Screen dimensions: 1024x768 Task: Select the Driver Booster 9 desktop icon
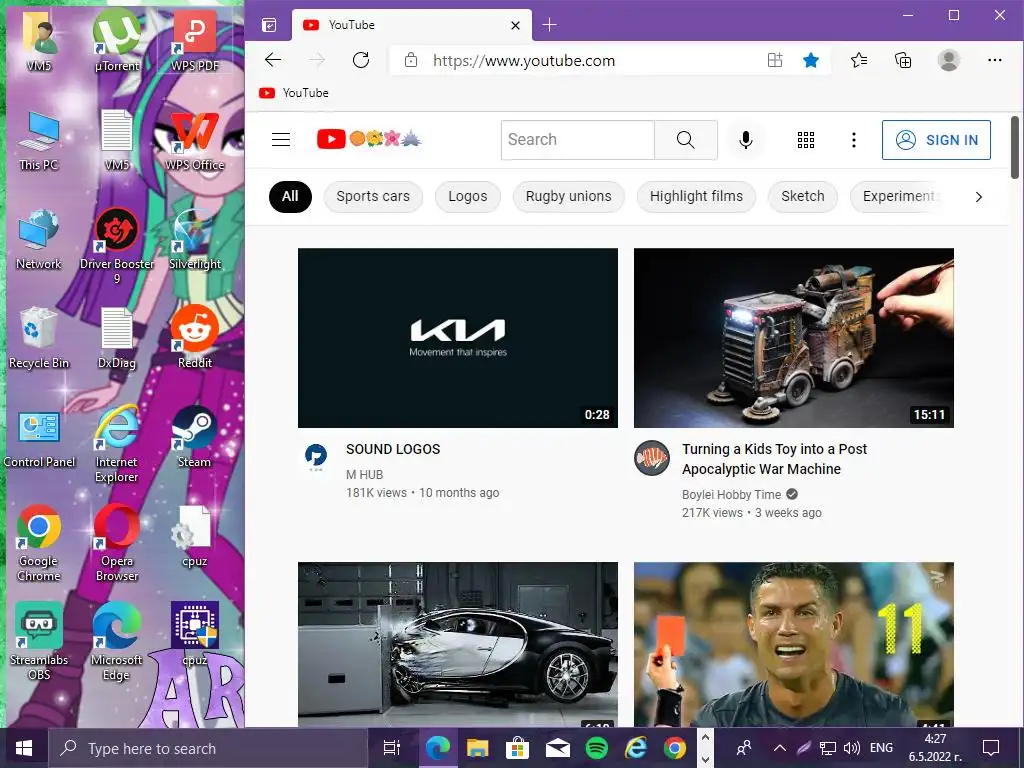coord(117,247)
